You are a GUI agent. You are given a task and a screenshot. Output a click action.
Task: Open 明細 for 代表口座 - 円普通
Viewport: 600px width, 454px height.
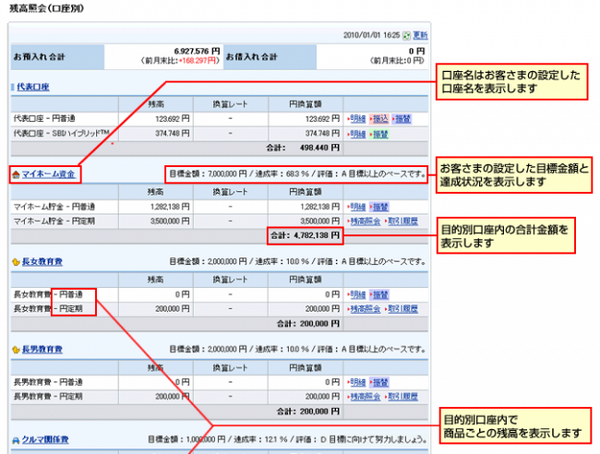pos(358,119)
